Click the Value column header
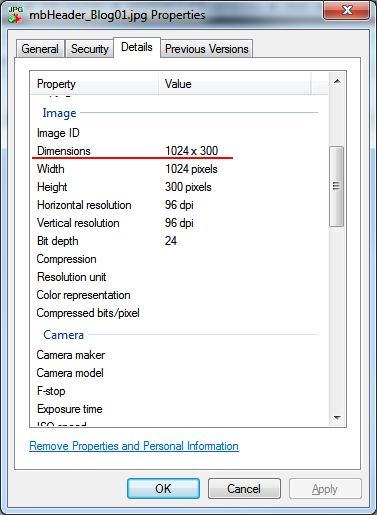This screenshot has height=515, width=377. 235,84
